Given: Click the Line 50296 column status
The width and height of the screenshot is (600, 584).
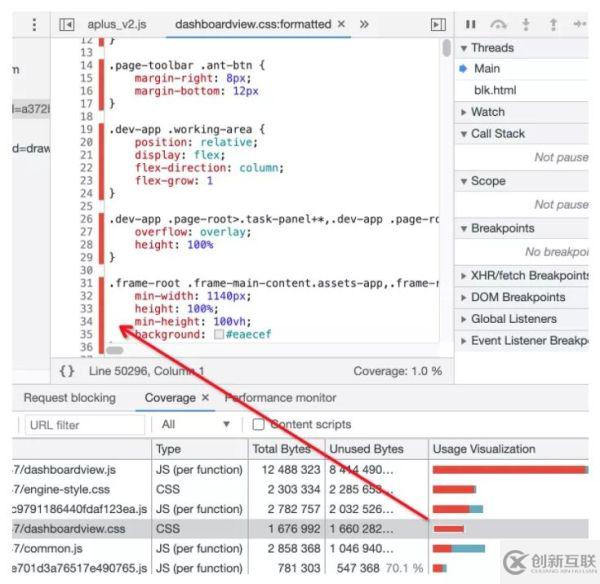Looking at the screenshot, I should tap(147, 371).
